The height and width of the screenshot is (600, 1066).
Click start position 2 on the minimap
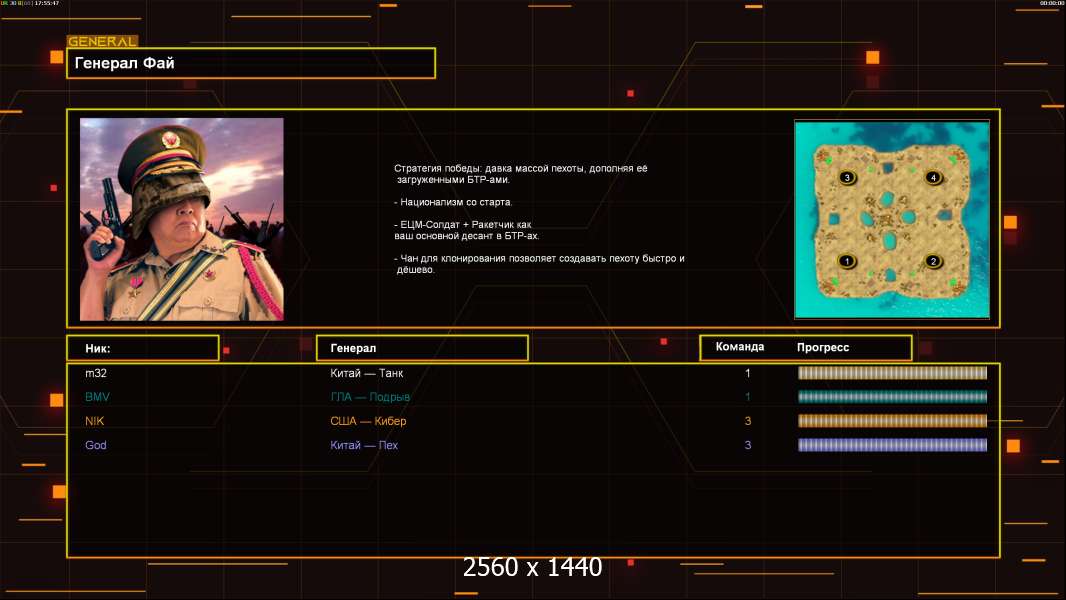[933, 261]
